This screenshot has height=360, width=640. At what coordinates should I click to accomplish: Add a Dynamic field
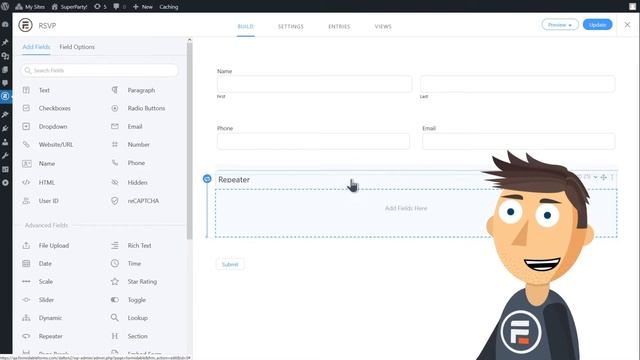coord(50,318)
